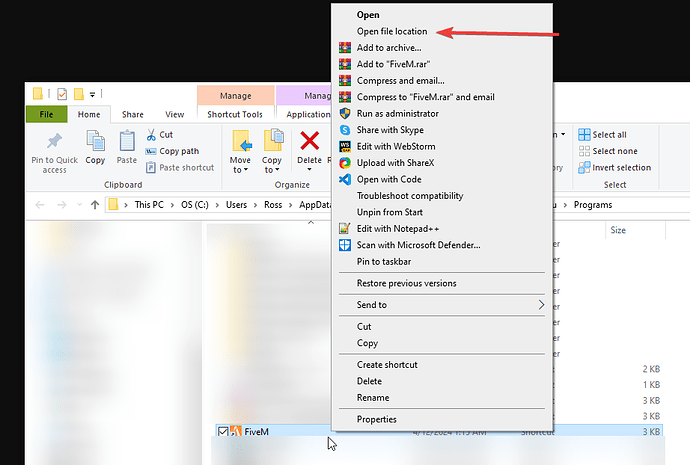Click Select all in the ribbon

tap(602, 135)
